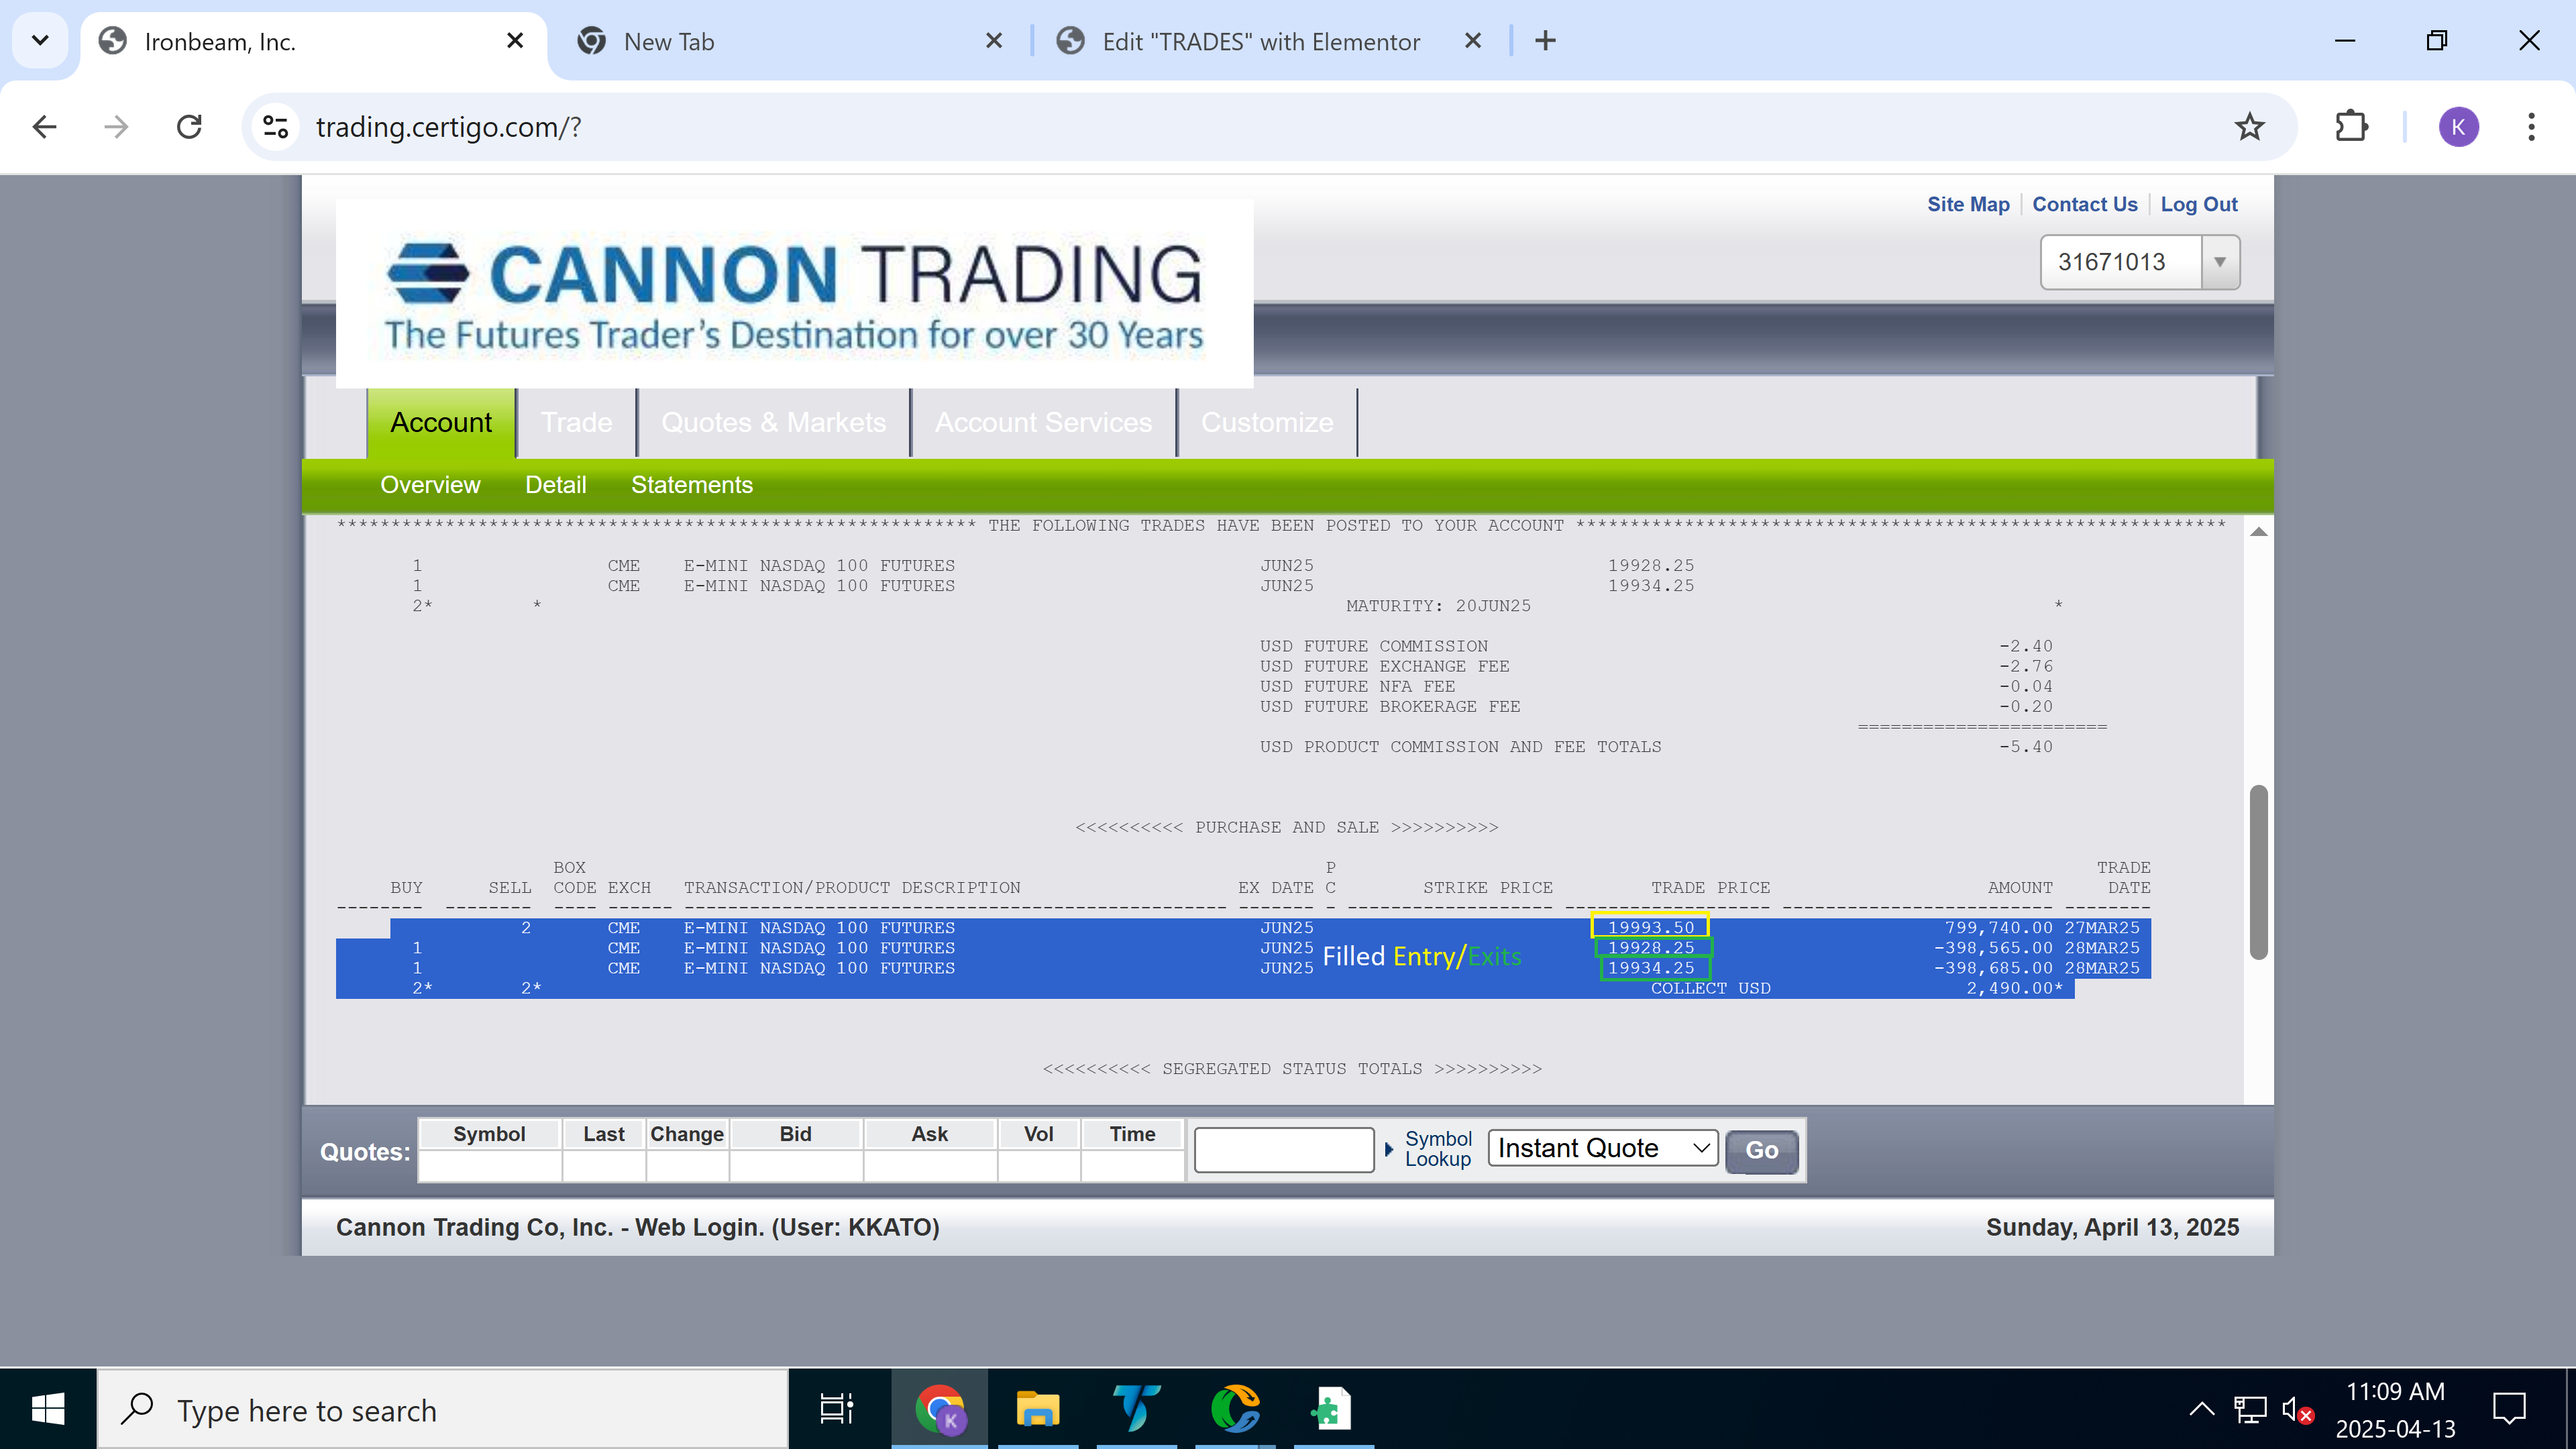Open the Trade main tab
This screenshot has height=1449, width=2576.
tap(576, 422)
